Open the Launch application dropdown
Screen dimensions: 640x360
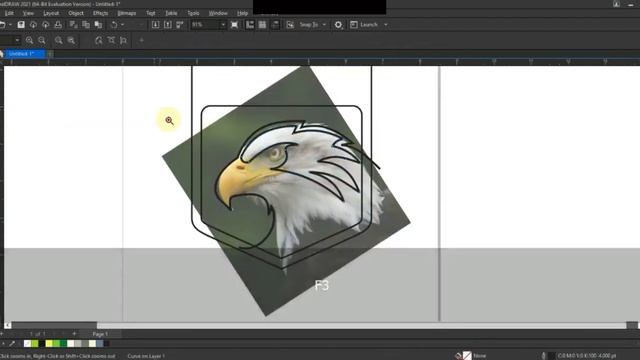click(x=385, y=25)
